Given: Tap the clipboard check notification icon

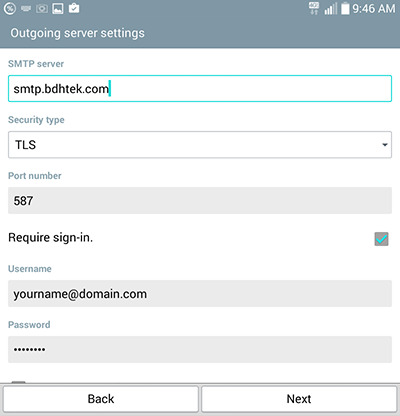Looking at the screenshot, I should (x=74, y=8).
